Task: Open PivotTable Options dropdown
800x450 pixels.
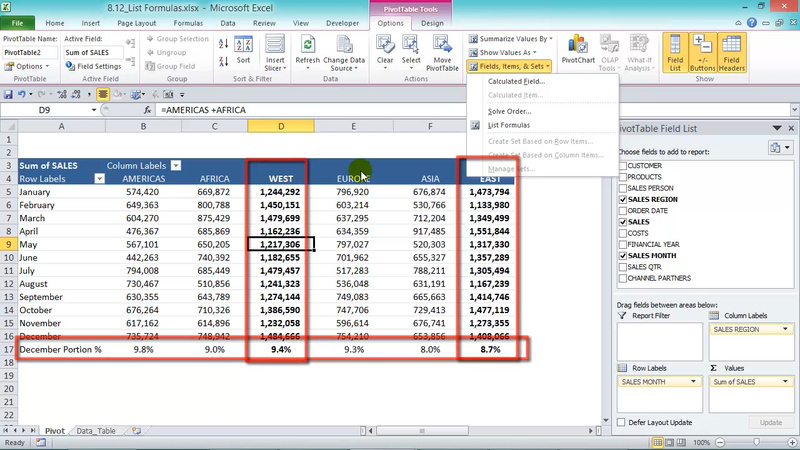Action: pyautogui.click(x=28, y=66)
